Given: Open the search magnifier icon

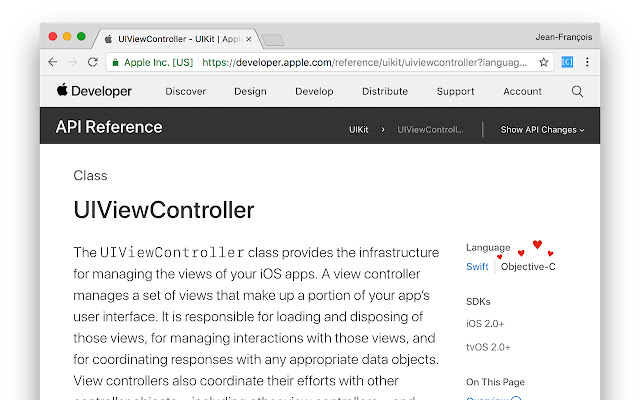Looking at the screenshot, I should [x=577, y=91].
